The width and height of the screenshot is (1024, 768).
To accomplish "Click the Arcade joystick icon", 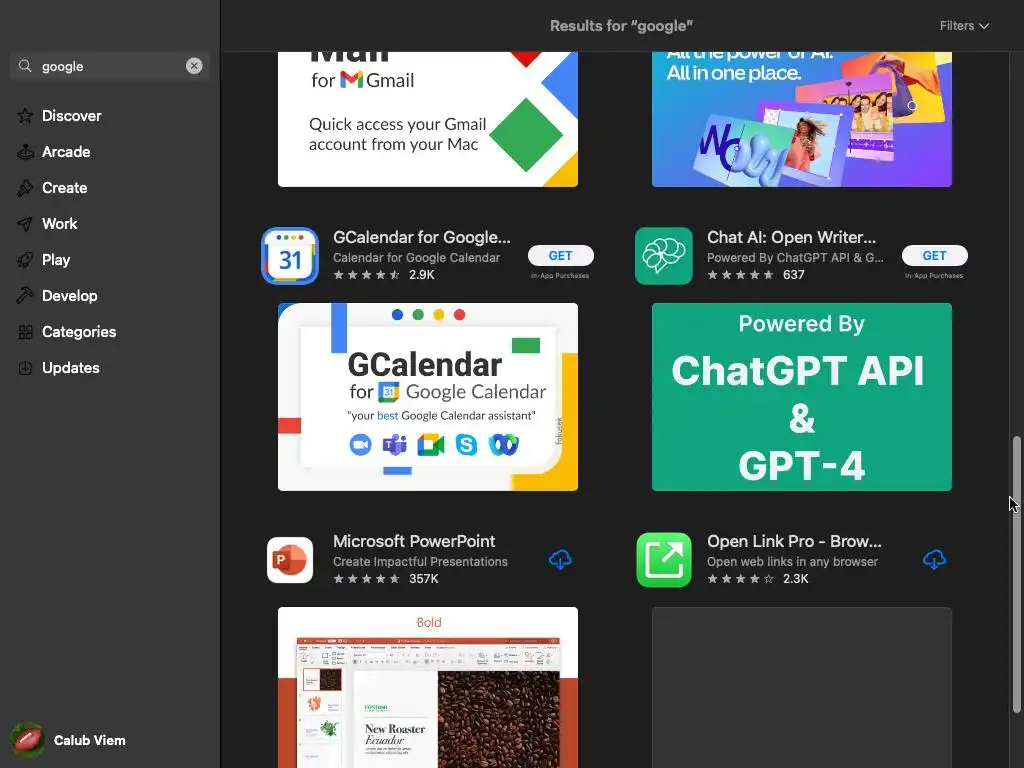I will tap(25, 152).
